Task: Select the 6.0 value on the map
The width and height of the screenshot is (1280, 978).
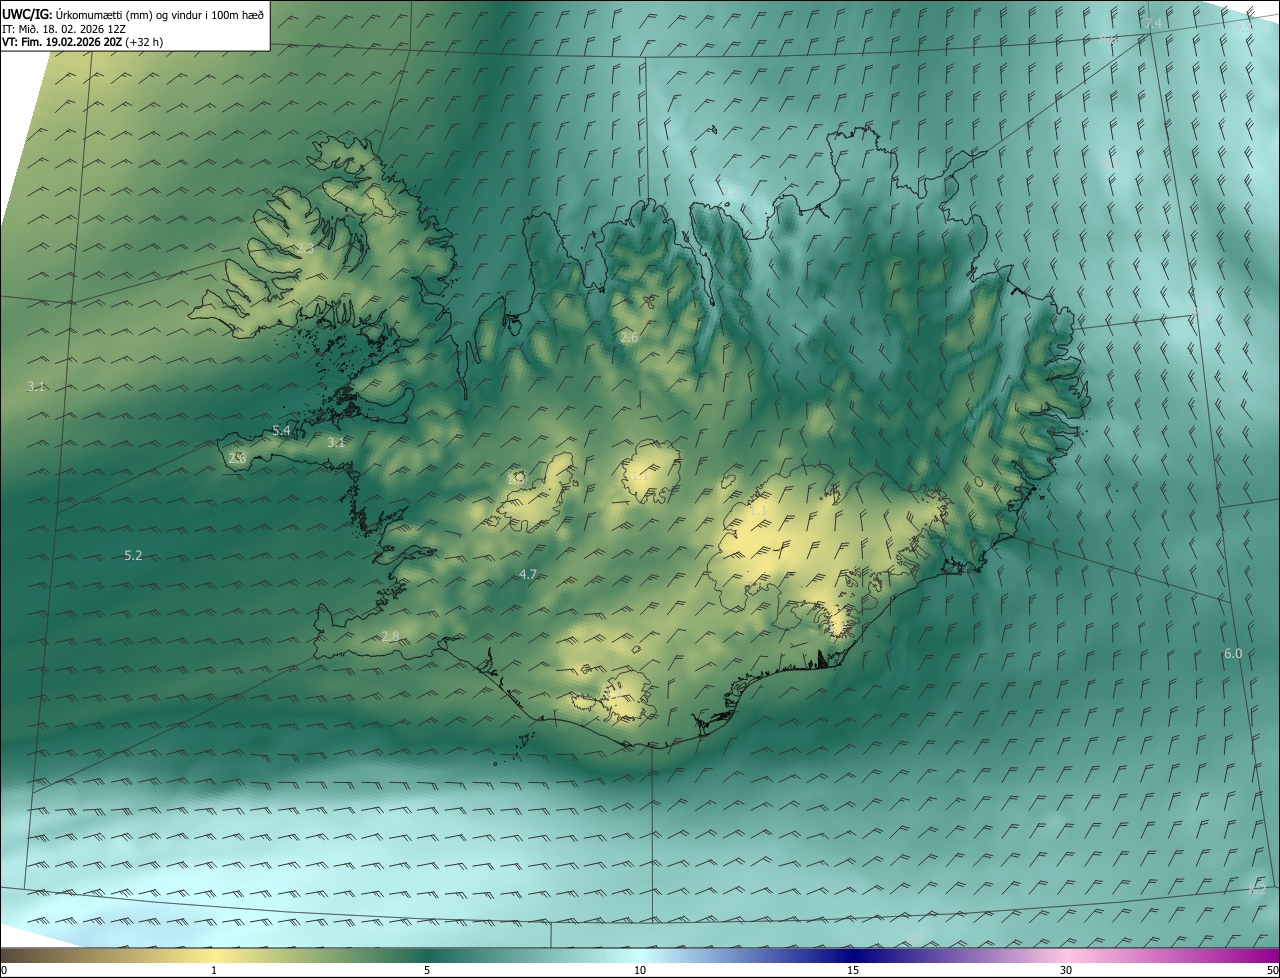Action: point(1233,654)
